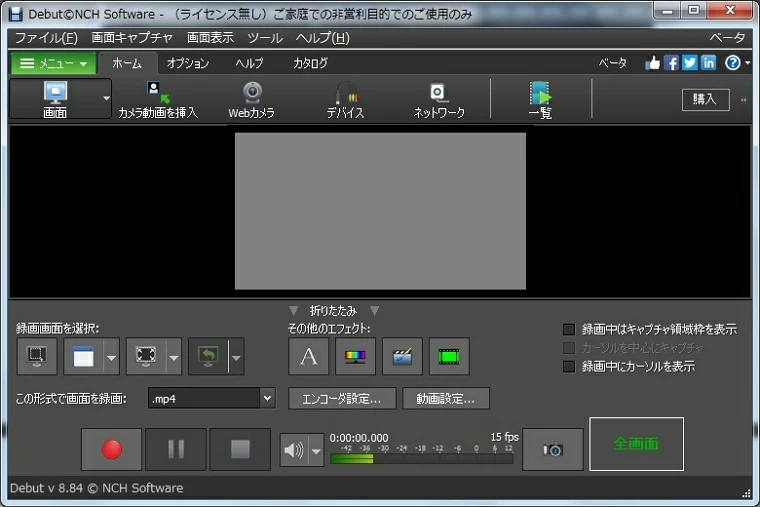Click the red Record button

(112, 449)
